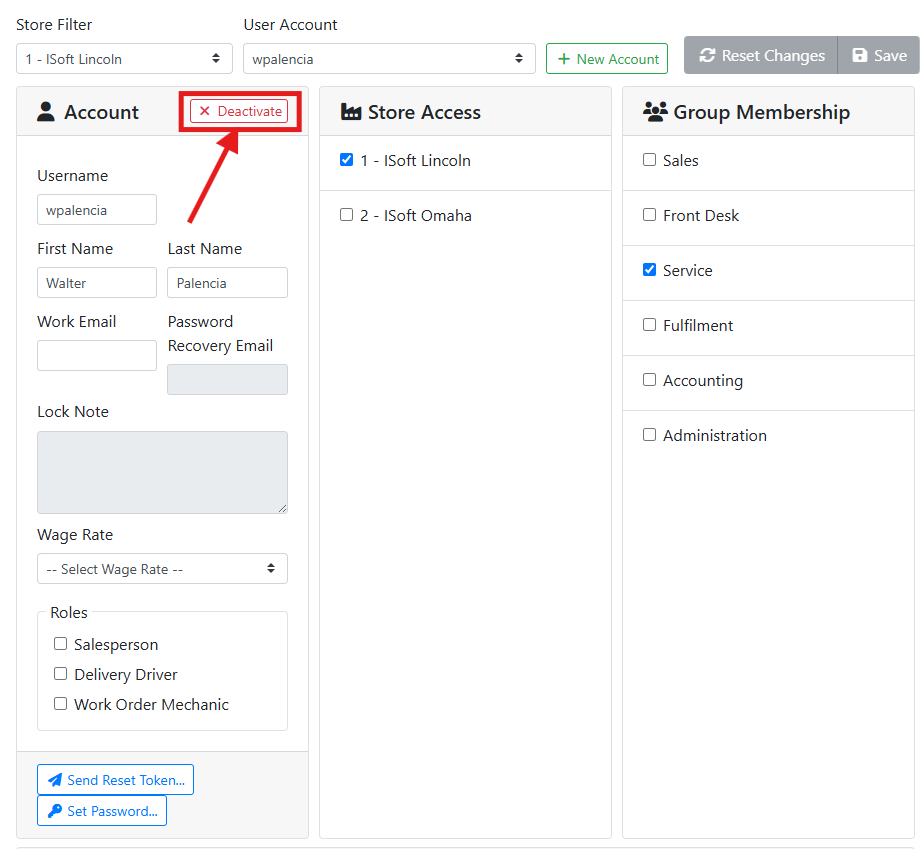920x849 pixels.
Task: Click the Store Access factory icon
Action: pyautogui.click(x=350, y=112)
